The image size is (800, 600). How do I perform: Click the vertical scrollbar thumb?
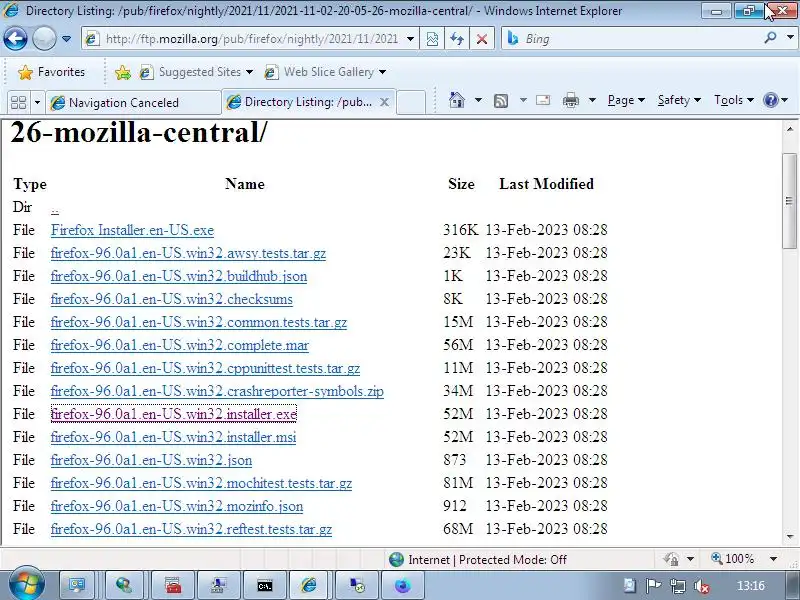tap(789, 201)
